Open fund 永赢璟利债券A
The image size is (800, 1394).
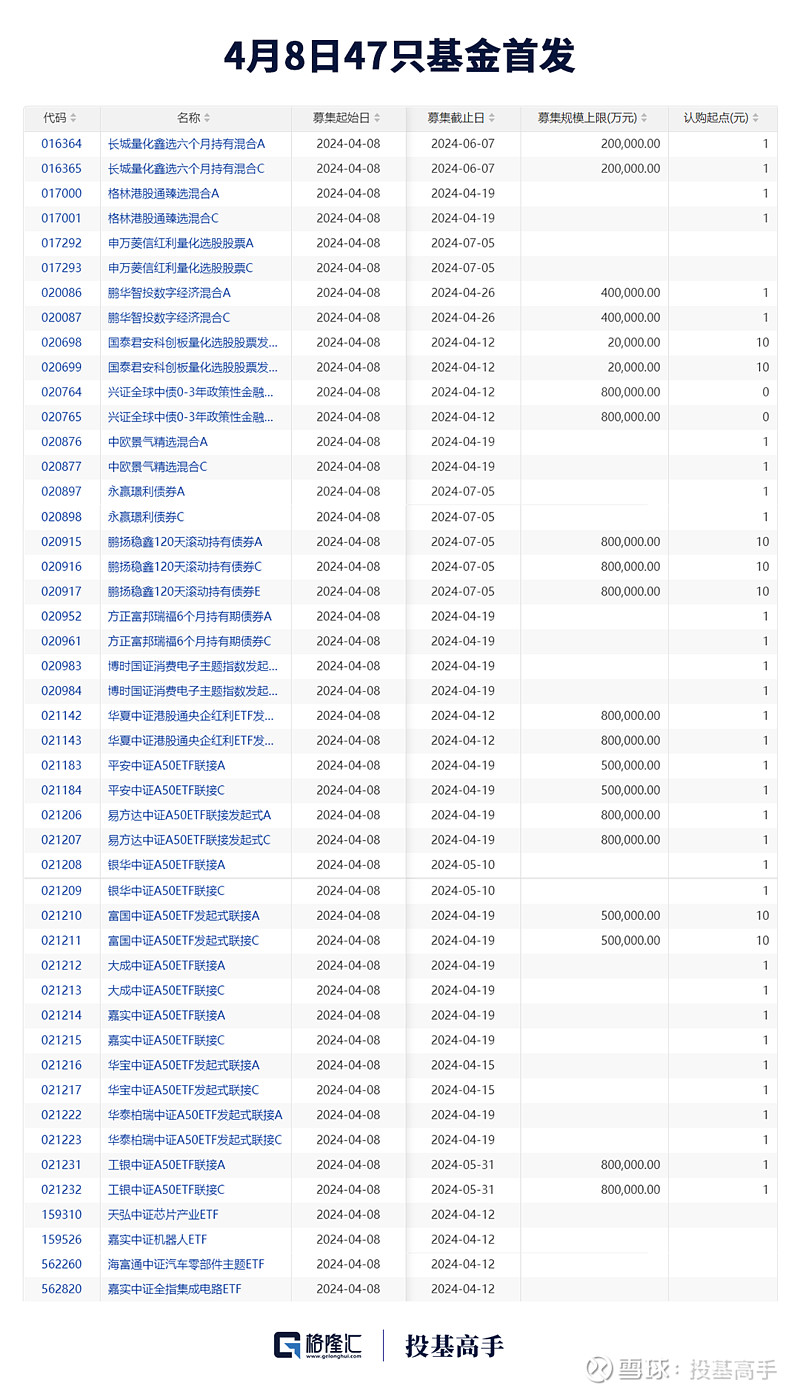coord(146,492)
